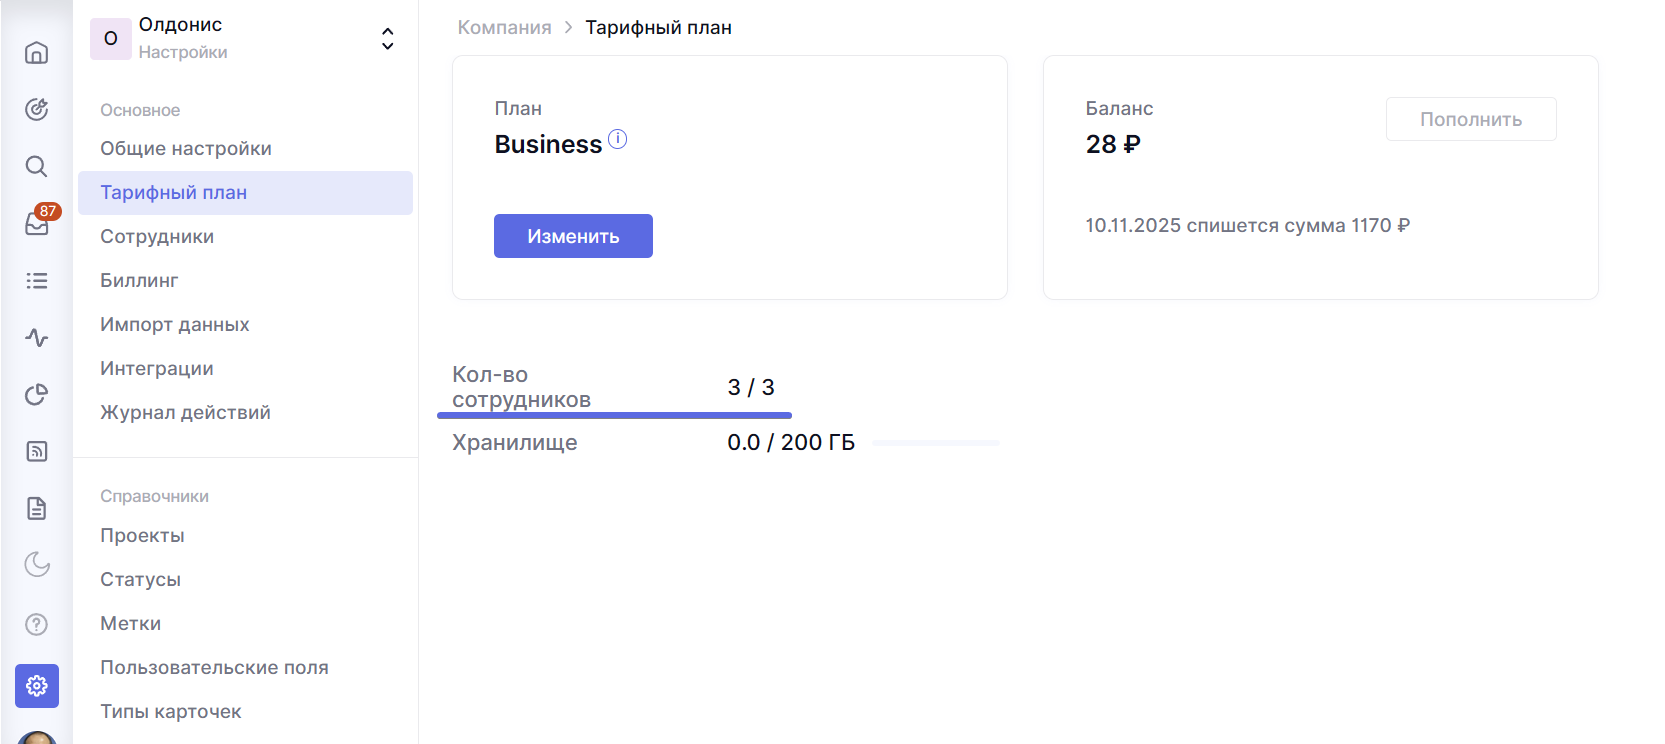
Task: Open Сотрудники settings section
Action: click(x=157, y=237)
